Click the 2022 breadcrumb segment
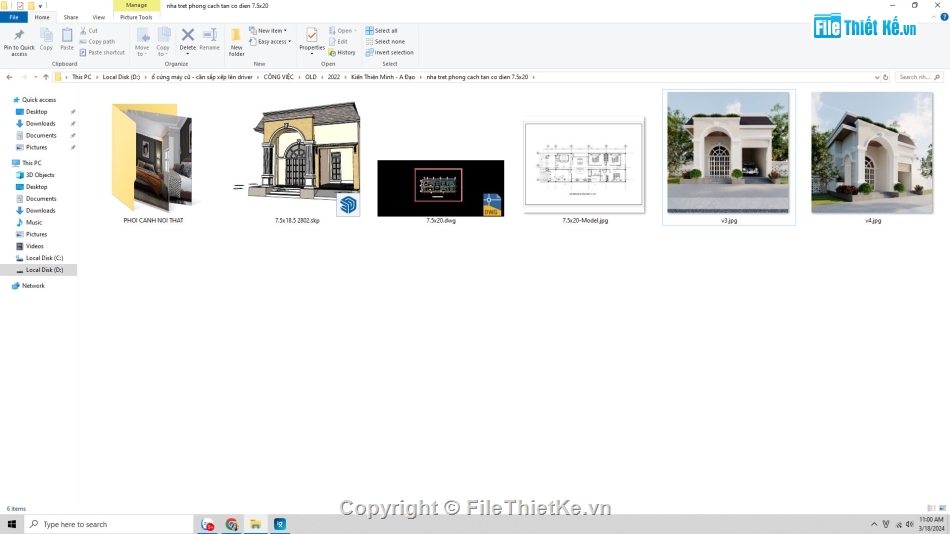 [x=334, y=77]
